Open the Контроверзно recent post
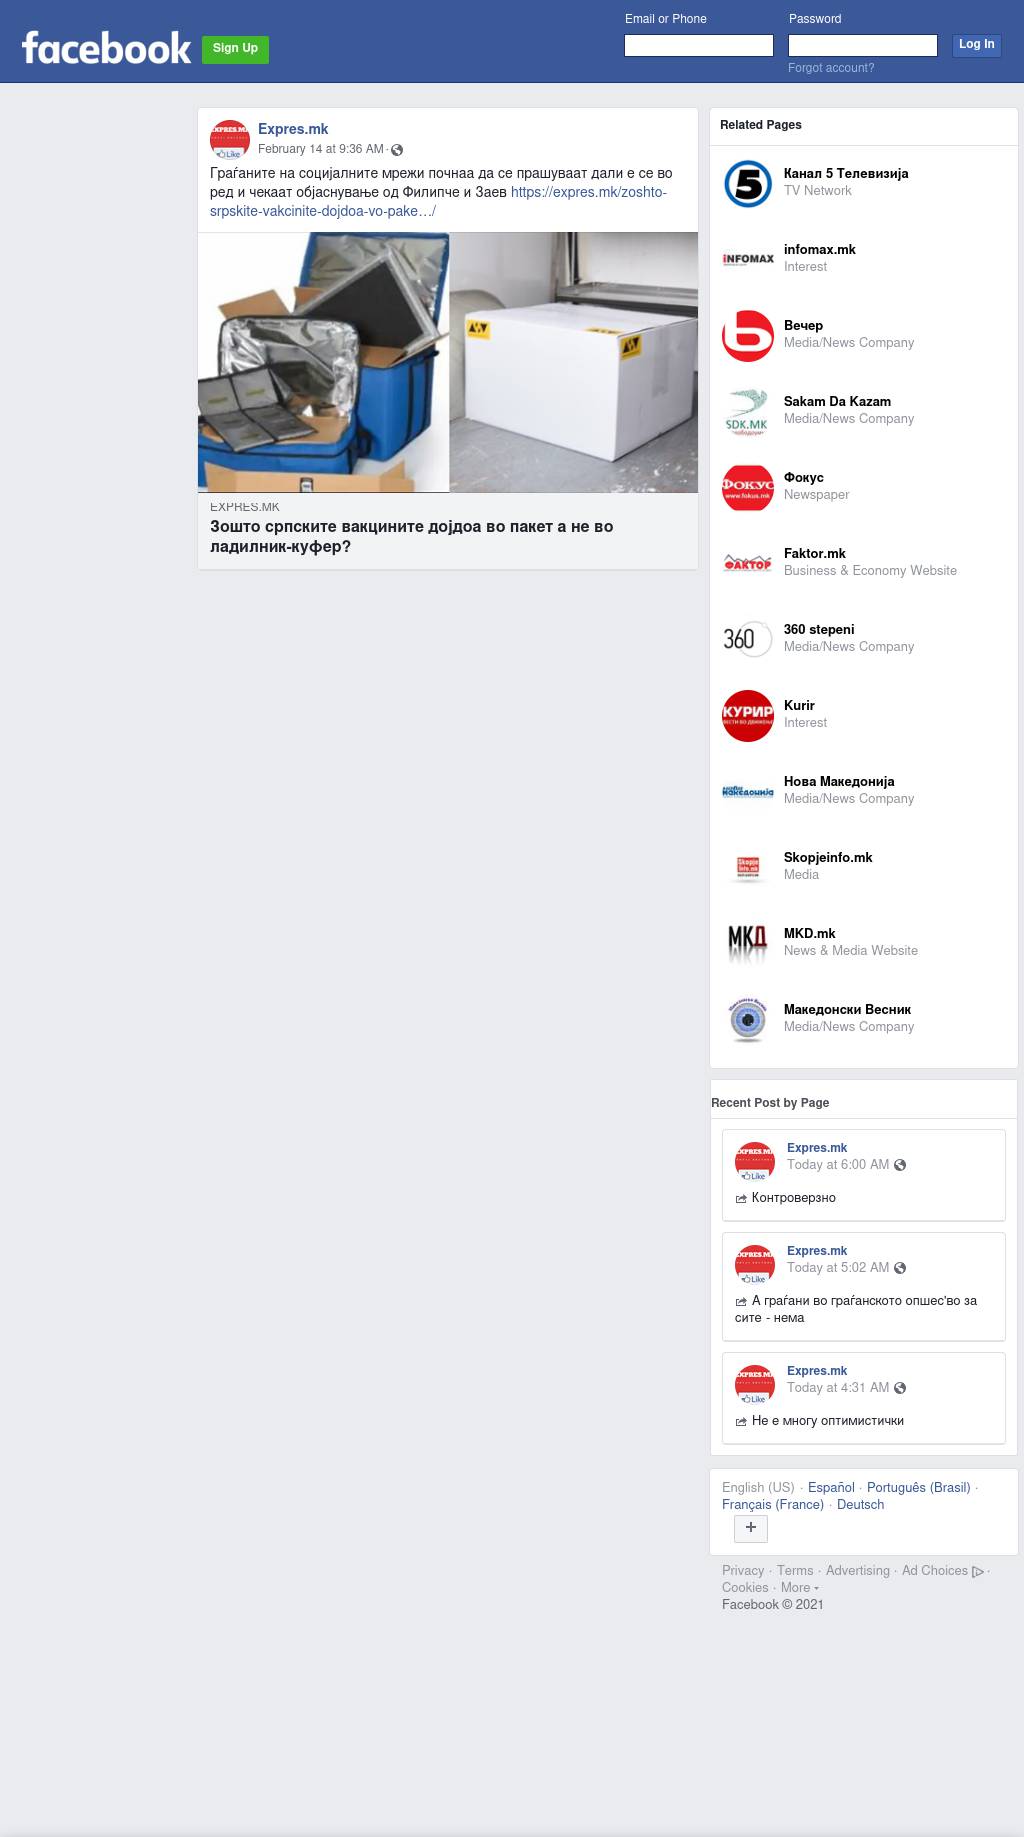 coord(793,1198)
